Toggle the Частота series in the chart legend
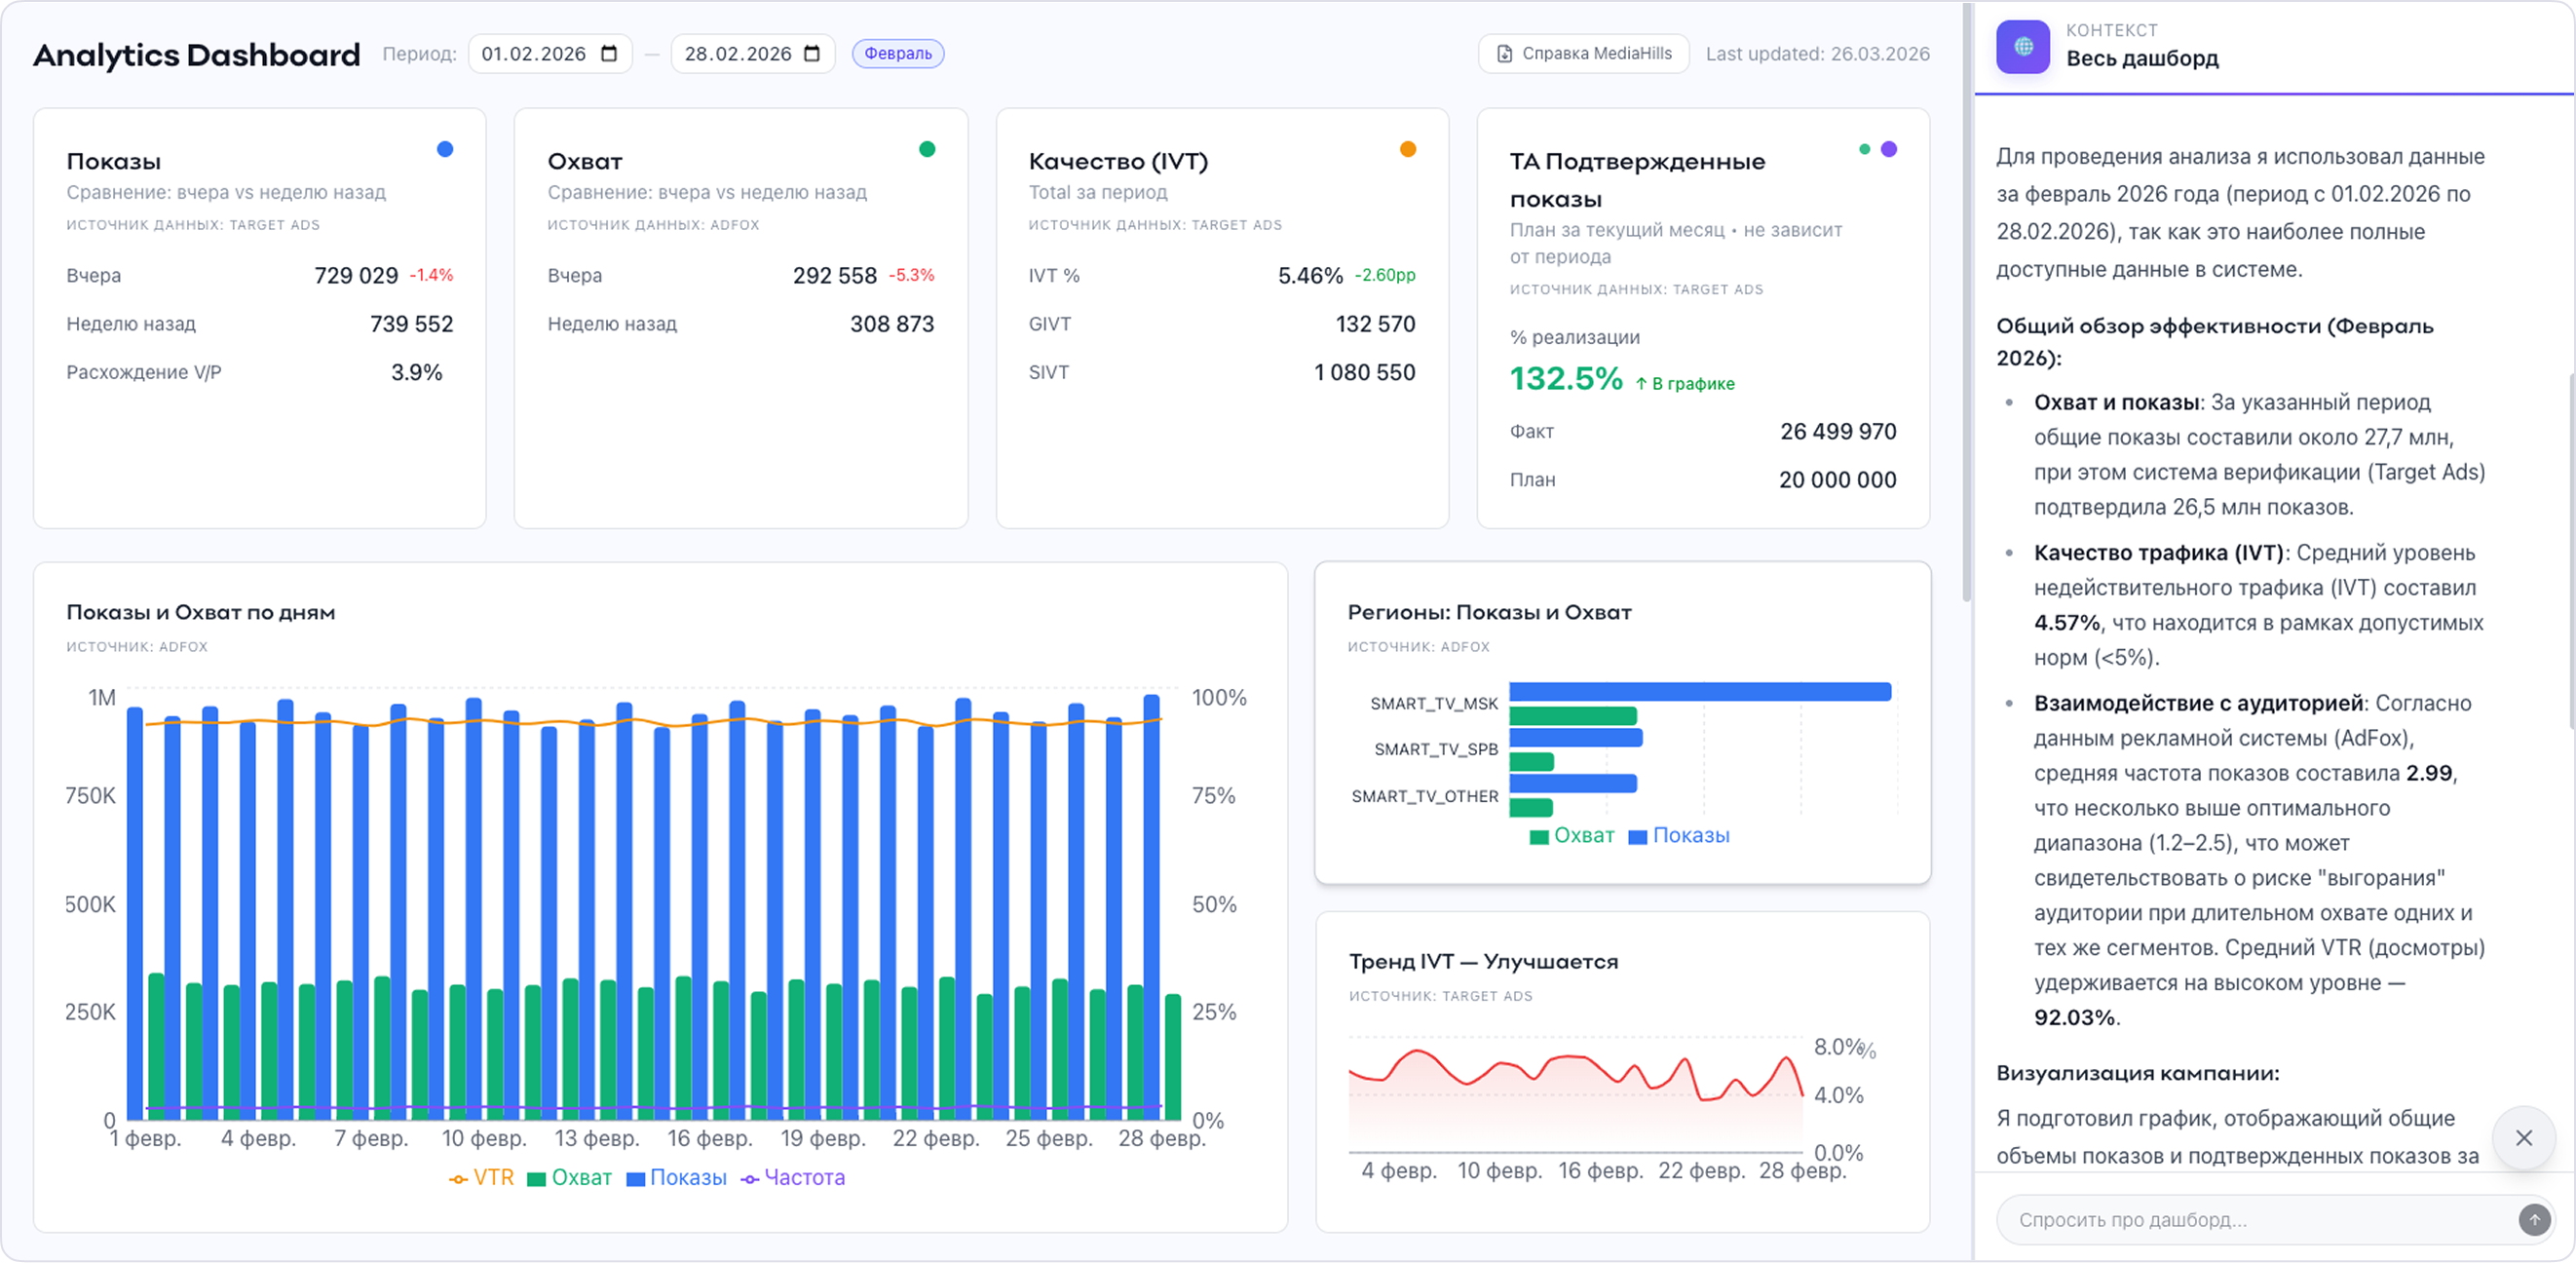This screenshot has height=1263, width=2576. pyautogui.click(x=794, y=1178)
